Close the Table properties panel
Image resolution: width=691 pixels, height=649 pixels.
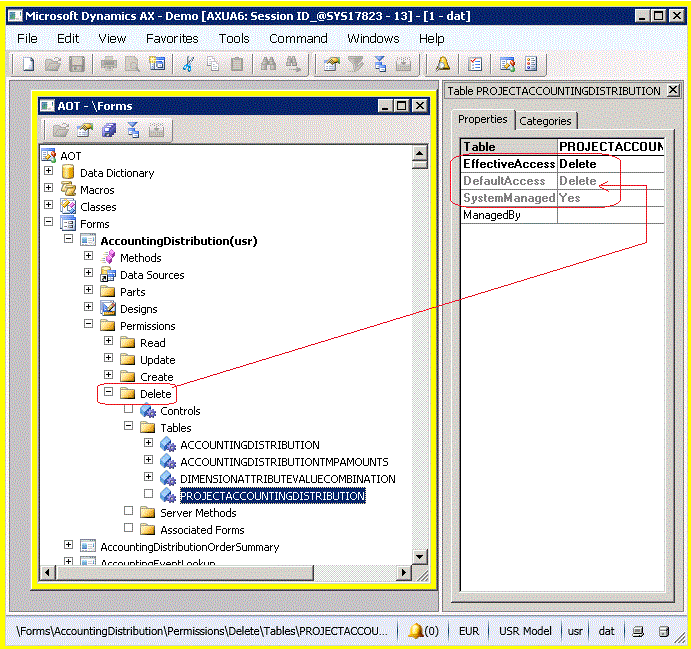coord(672,90)
